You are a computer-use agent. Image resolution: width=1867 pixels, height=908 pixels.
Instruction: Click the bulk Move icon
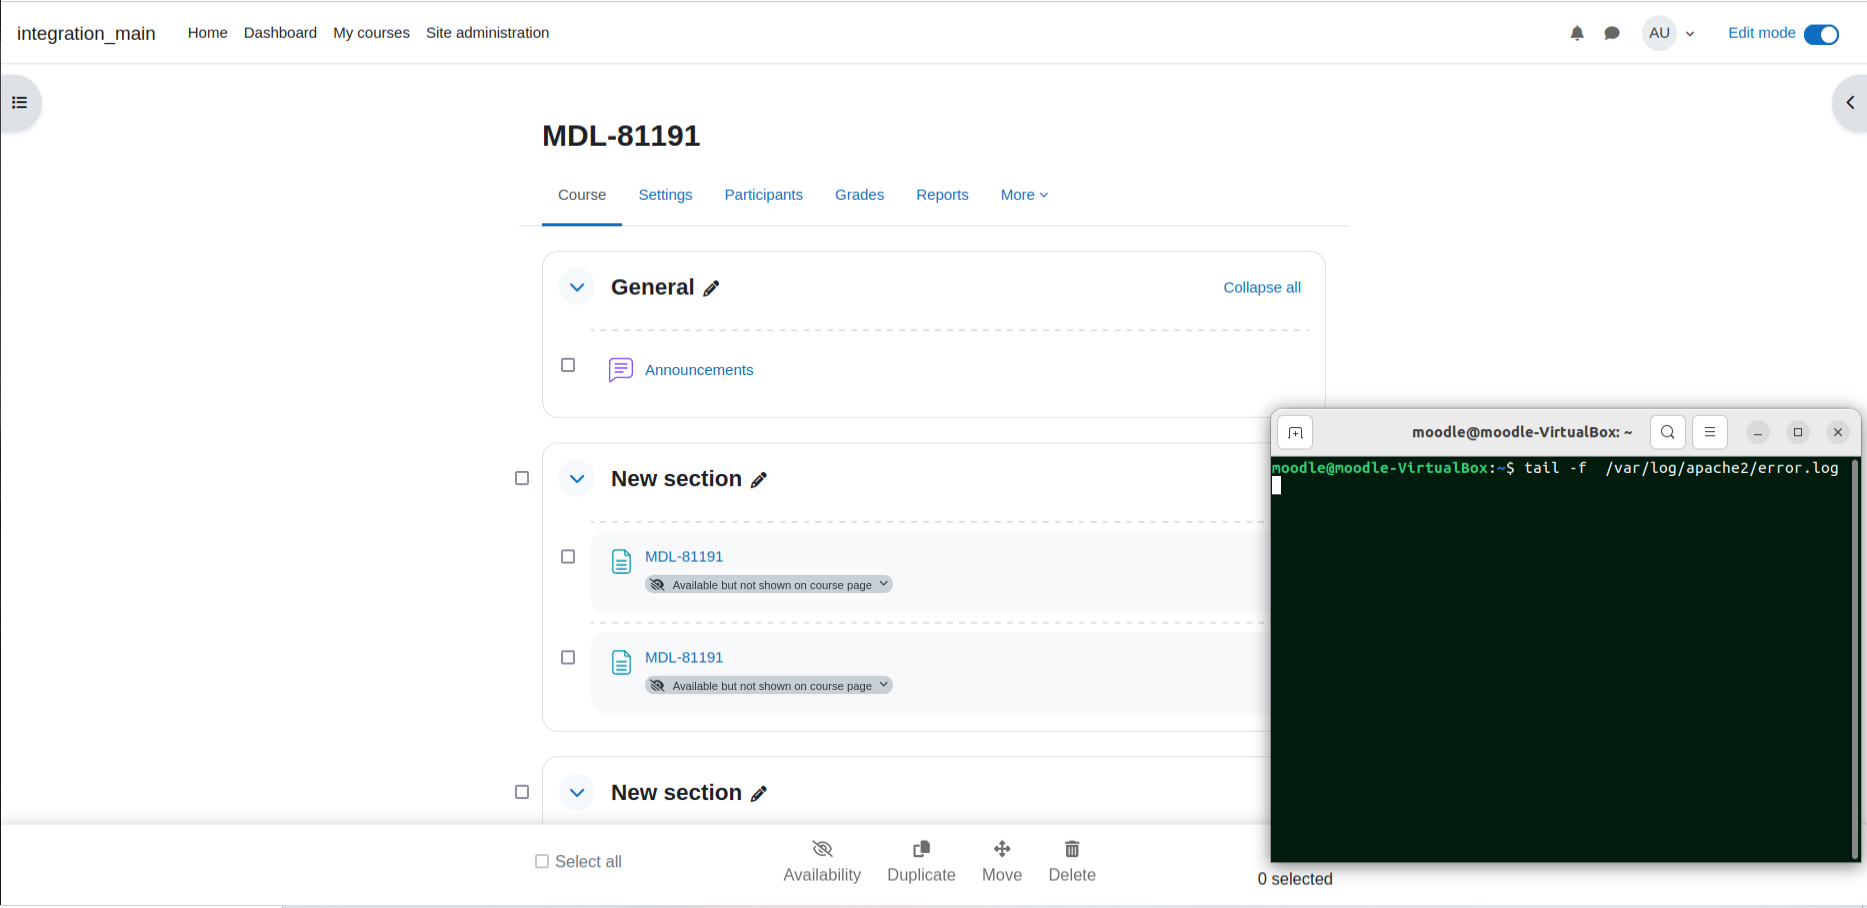coord(1002,849)
